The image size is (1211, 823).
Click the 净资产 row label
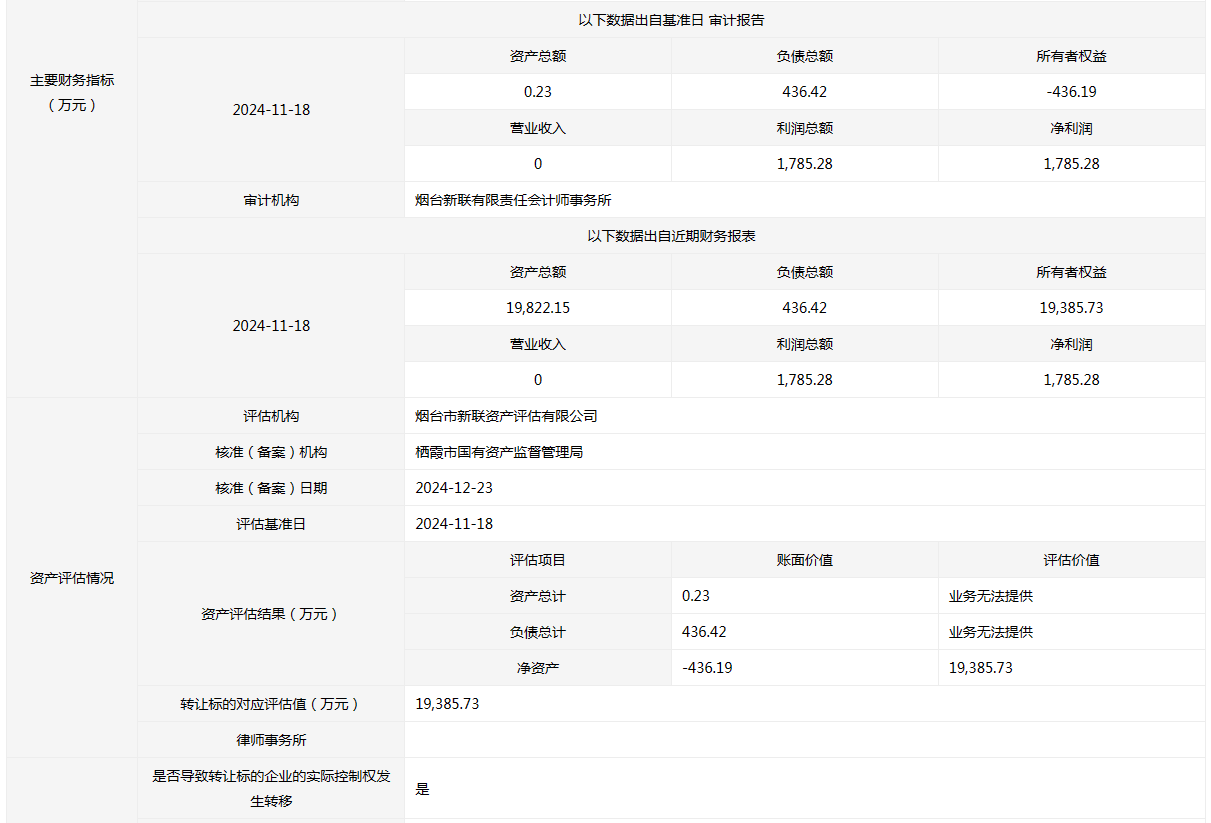(x=538, y=668)
